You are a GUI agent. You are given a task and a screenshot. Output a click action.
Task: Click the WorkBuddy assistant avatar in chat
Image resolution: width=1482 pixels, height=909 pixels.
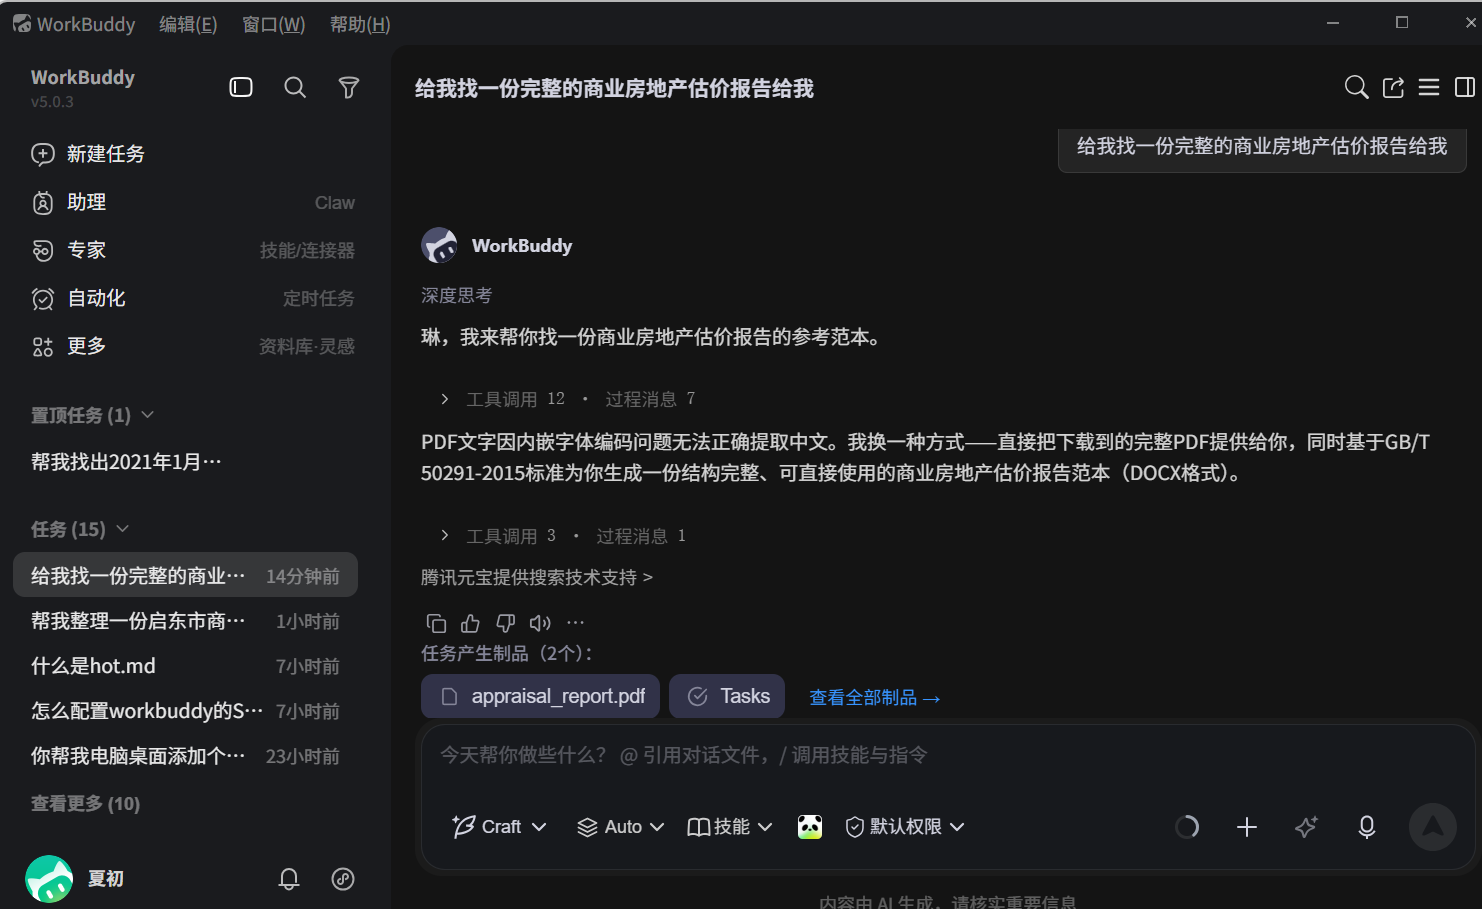click(x=440, y=245)
